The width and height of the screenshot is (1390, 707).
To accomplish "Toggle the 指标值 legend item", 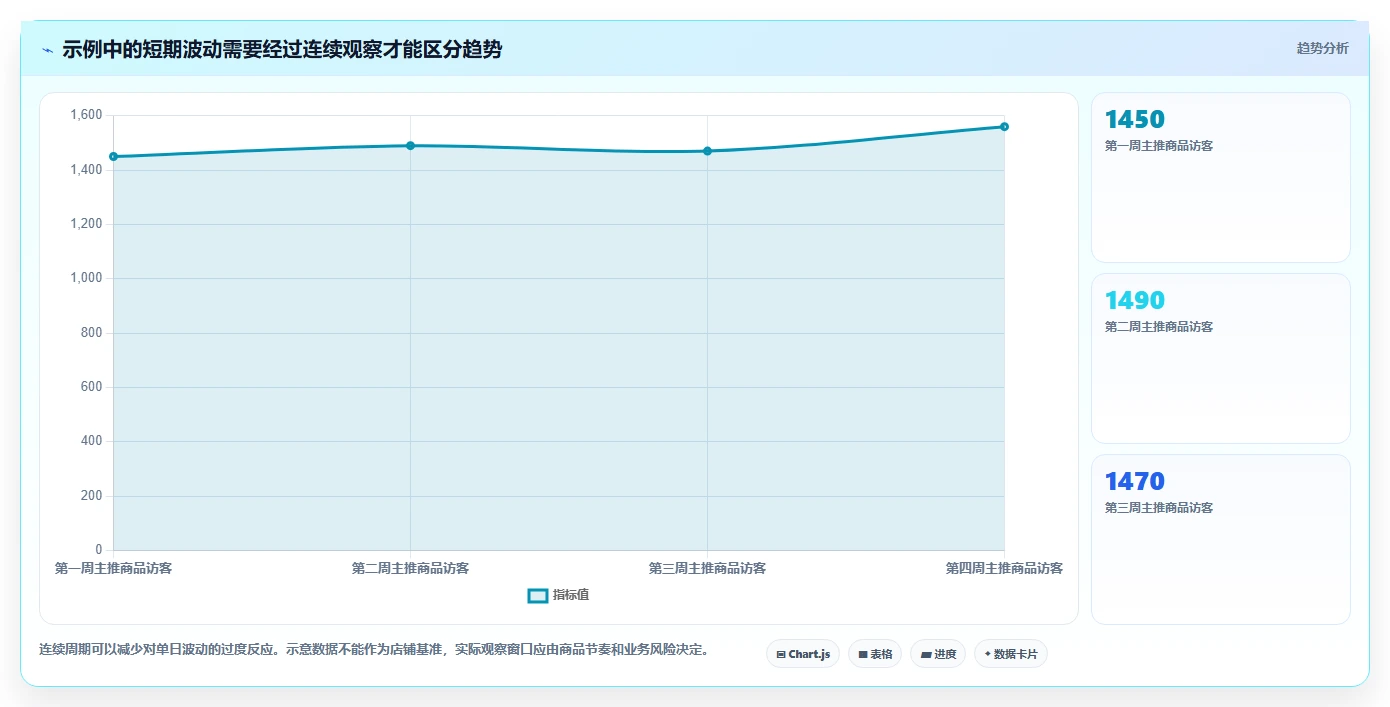I will tap(558, 595).
